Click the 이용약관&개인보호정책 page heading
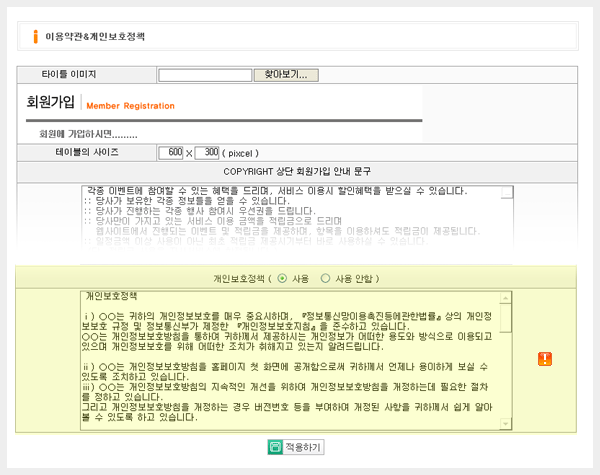The height and width of the screenshot is (475, 600). (95, 36)
